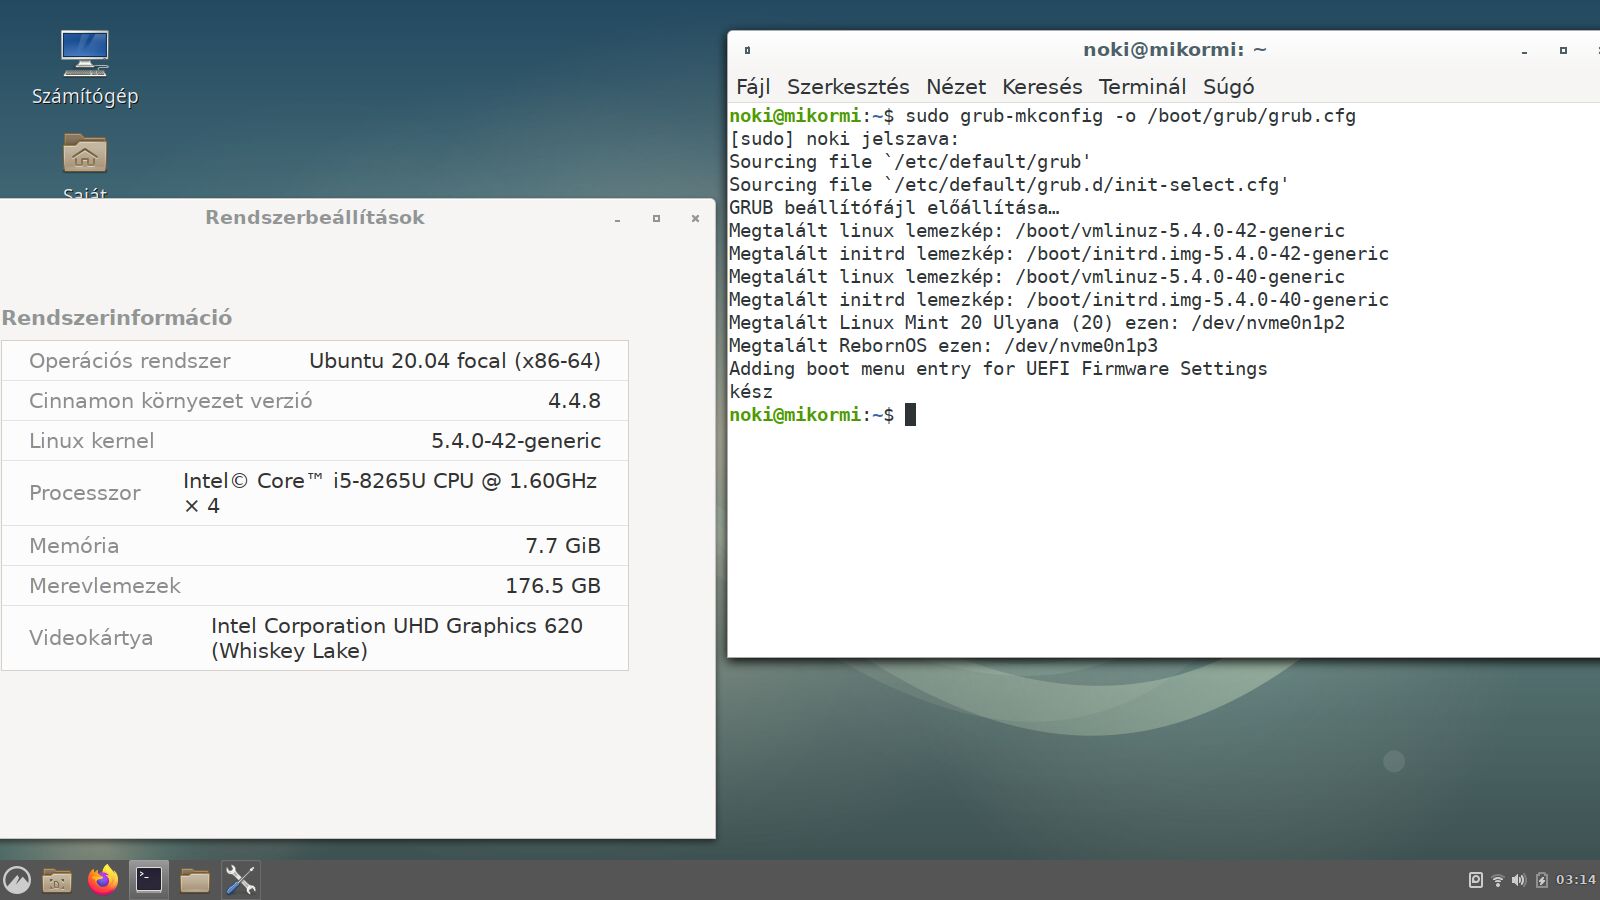The image size is (1600, 900).
Task: Click the Sourcing file /etc/default/grub line
Action: (910, 162)
